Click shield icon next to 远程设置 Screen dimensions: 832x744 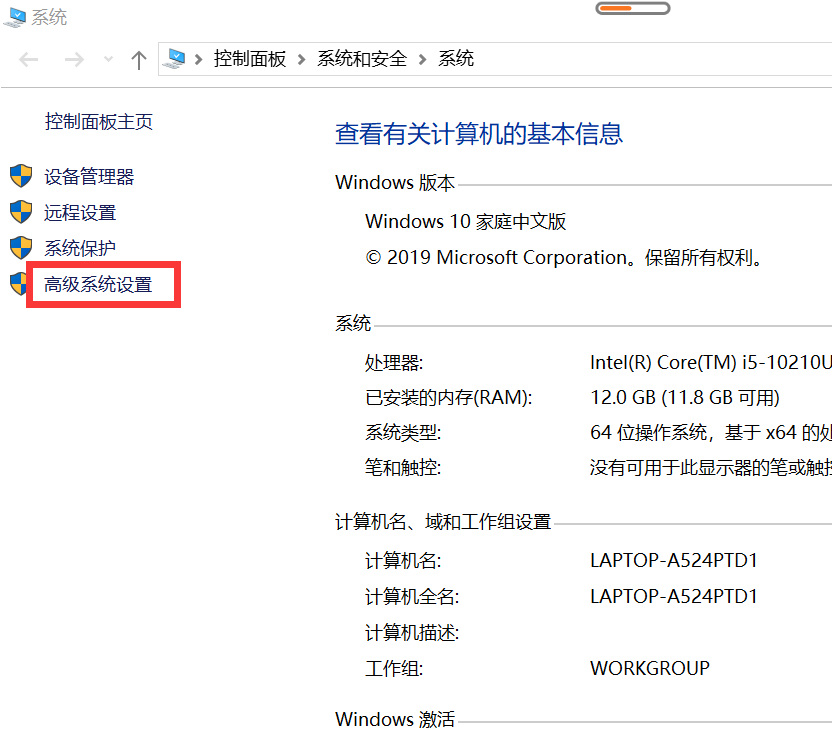click(x=21, y=212)
